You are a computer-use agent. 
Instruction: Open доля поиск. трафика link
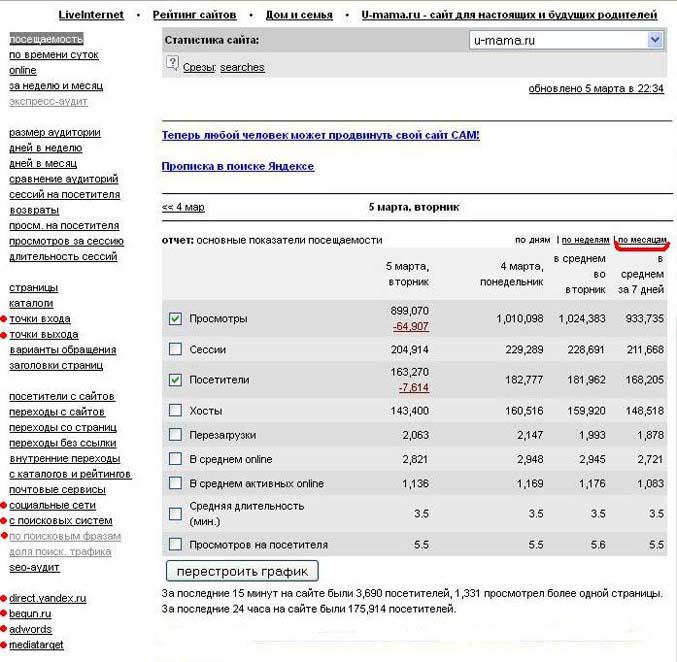[60, 552]
